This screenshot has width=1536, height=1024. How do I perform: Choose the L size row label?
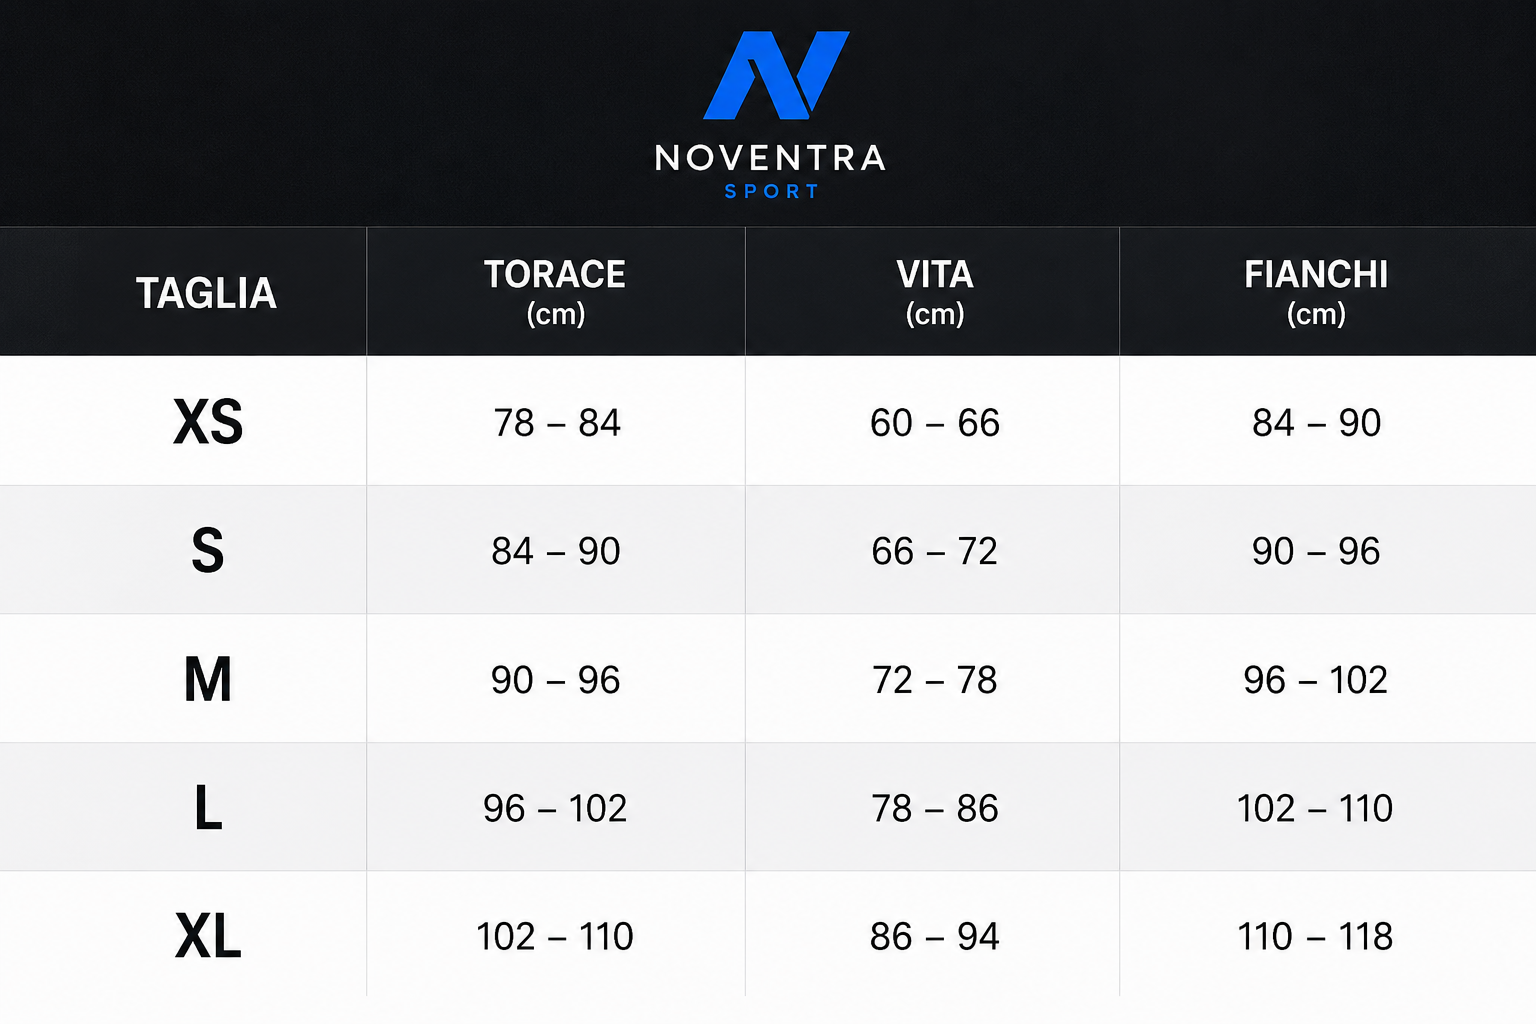[x=208, y=808]
